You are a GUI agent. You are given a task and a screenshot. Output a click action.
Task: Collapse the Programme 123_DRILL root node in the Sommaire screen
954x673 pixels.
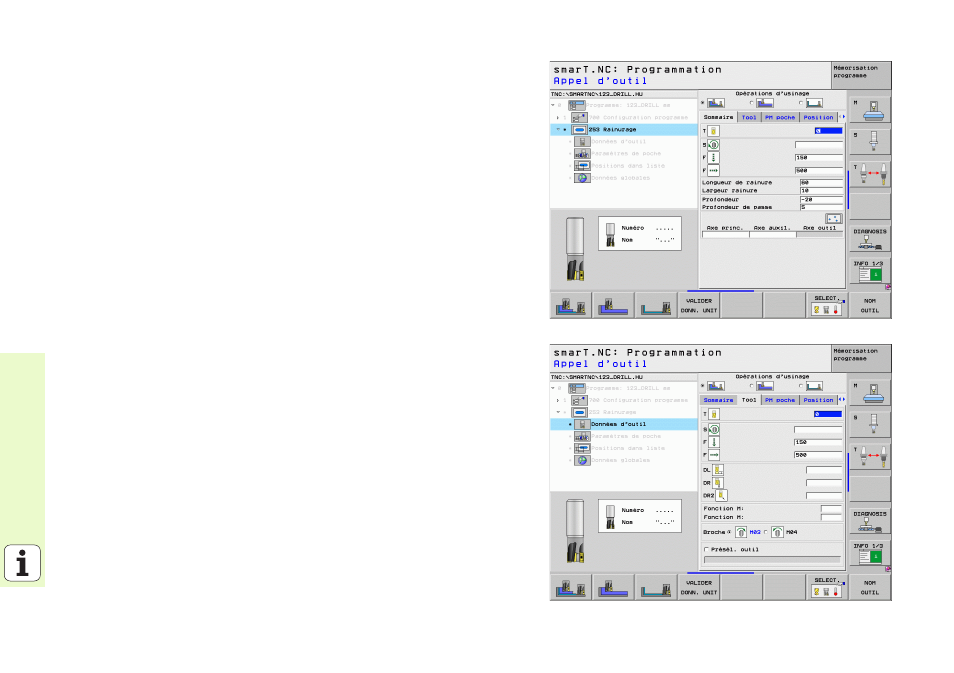tap(553, 105)
